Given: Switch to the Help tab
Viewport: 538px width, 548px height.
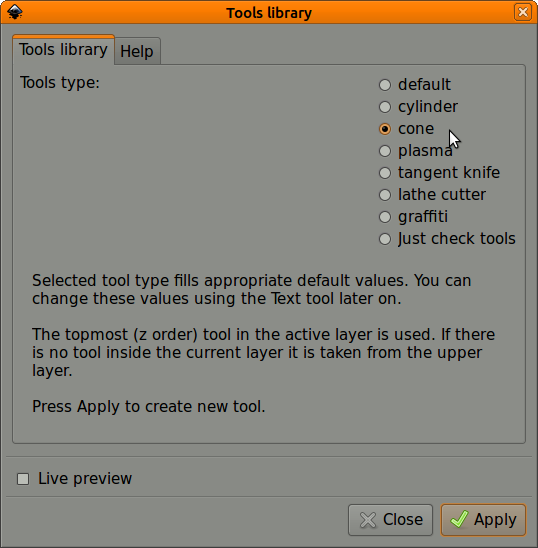Looking at the screenshot, I should pos(137,51).
